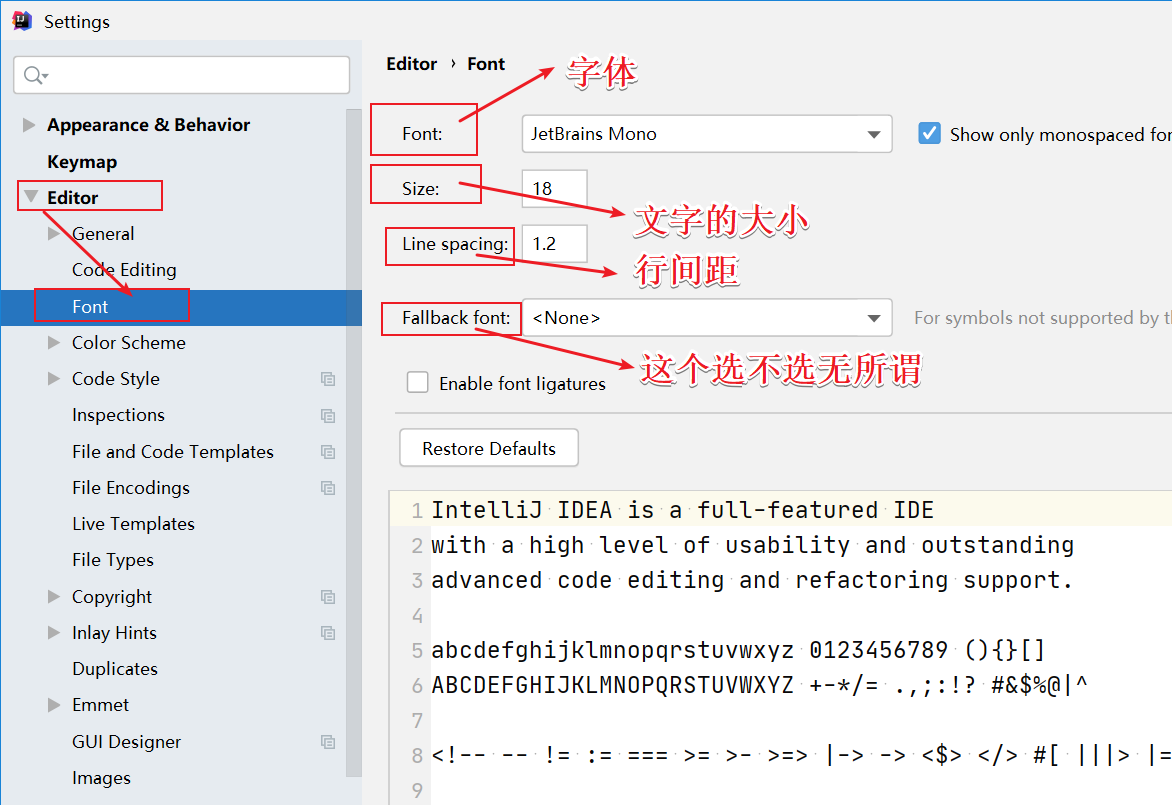Click the project-level icon beside GUI Designer
The image size is (1172, 805).
coord(327,742)
